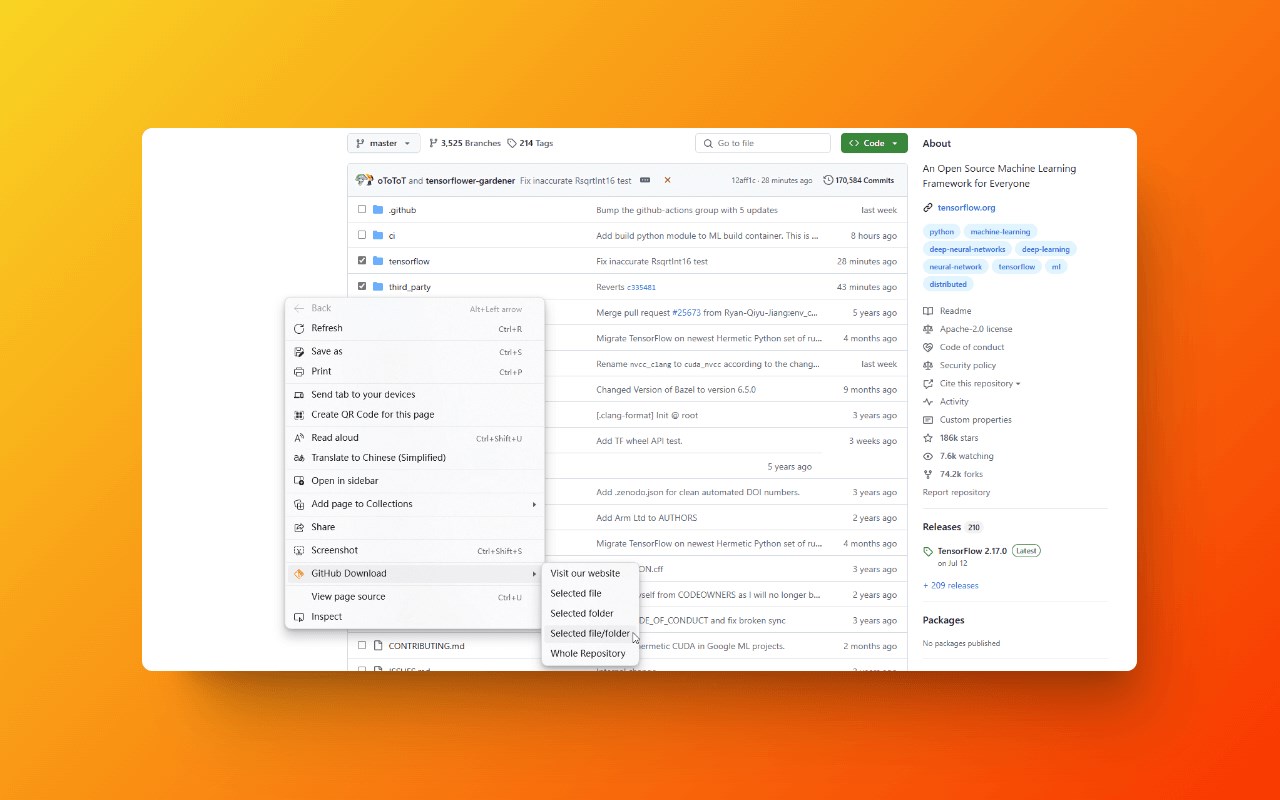The image size is (1280, 800).
Task: Click the tags icon beside 214 Tags
Action: tap(512, 143)
